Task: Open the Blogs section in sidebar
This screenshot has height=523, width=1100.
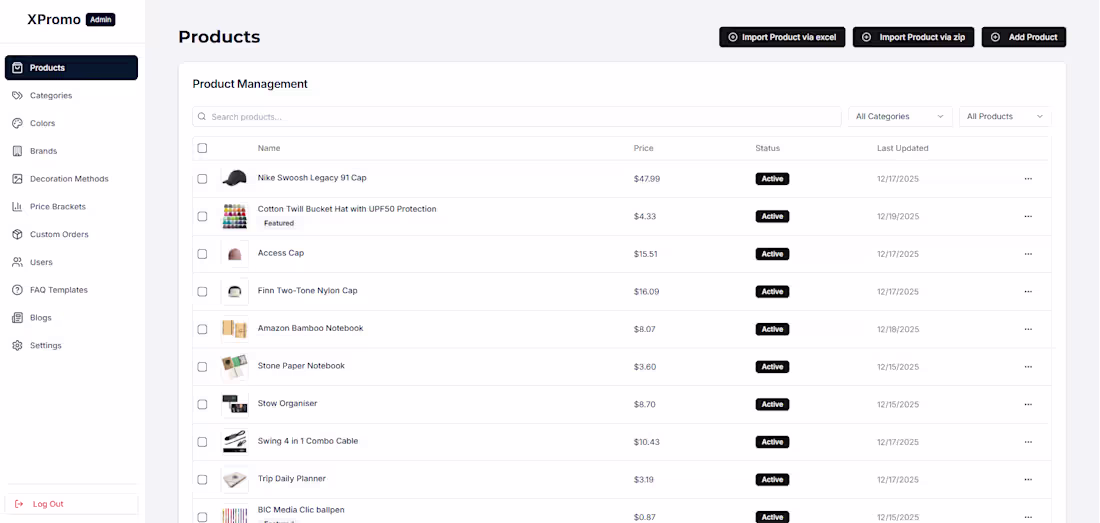Action: [41, 318]
